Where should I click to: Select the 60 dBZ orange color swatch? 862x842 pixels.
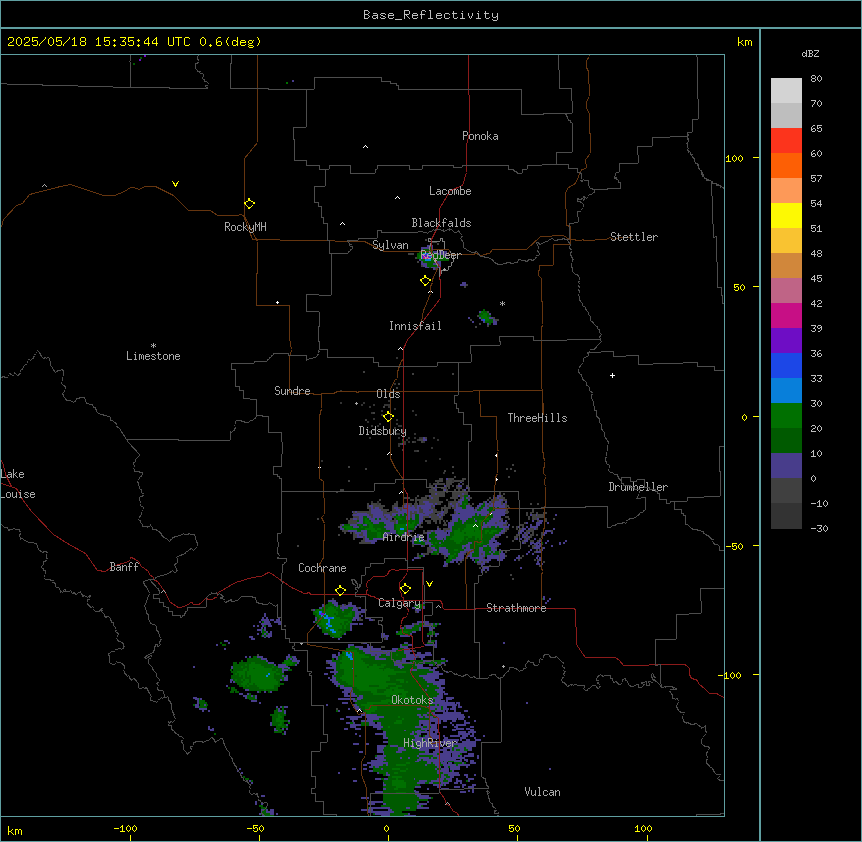point(786,165)
